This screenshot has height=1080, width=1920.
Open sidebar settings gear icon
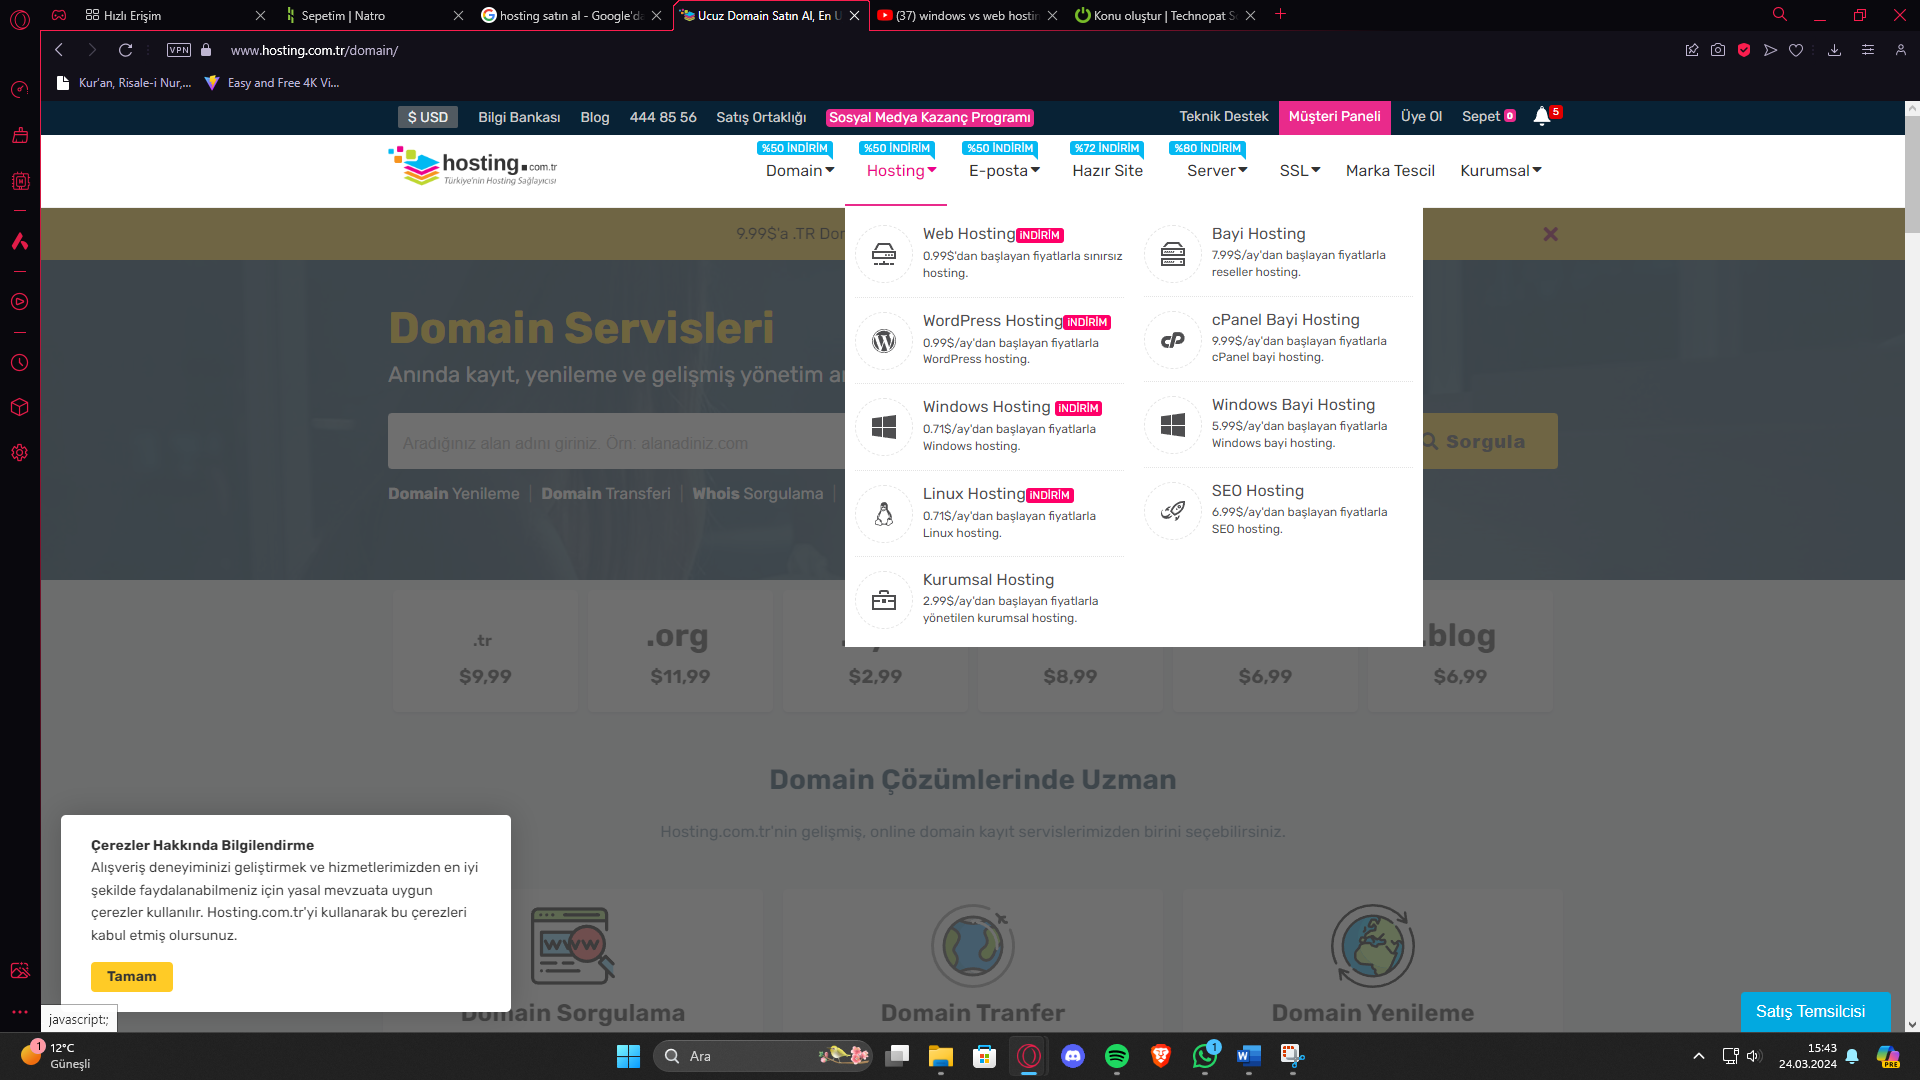tap(19, 453)
